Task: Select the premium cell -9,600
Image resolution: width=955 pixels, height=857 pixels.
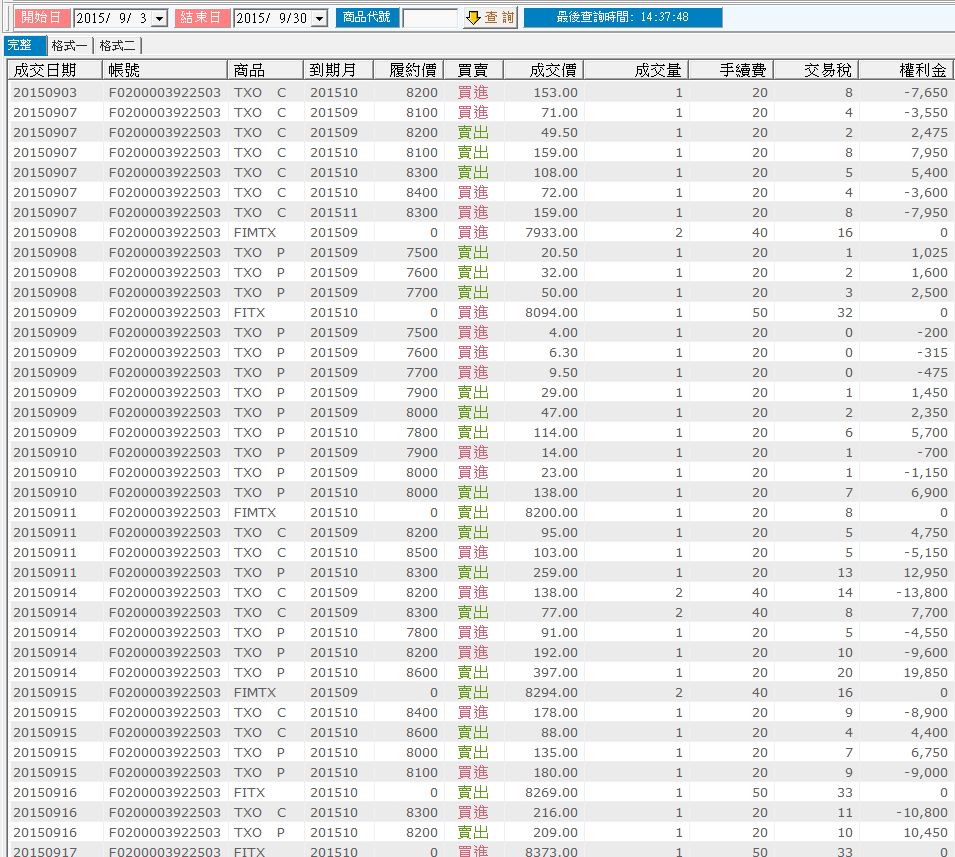Action: click(x=926, y=652)
